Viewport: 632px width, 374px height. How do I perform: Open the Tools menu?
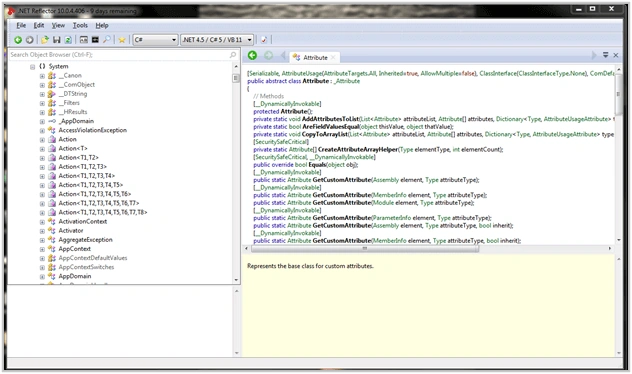tap(80, 25)
